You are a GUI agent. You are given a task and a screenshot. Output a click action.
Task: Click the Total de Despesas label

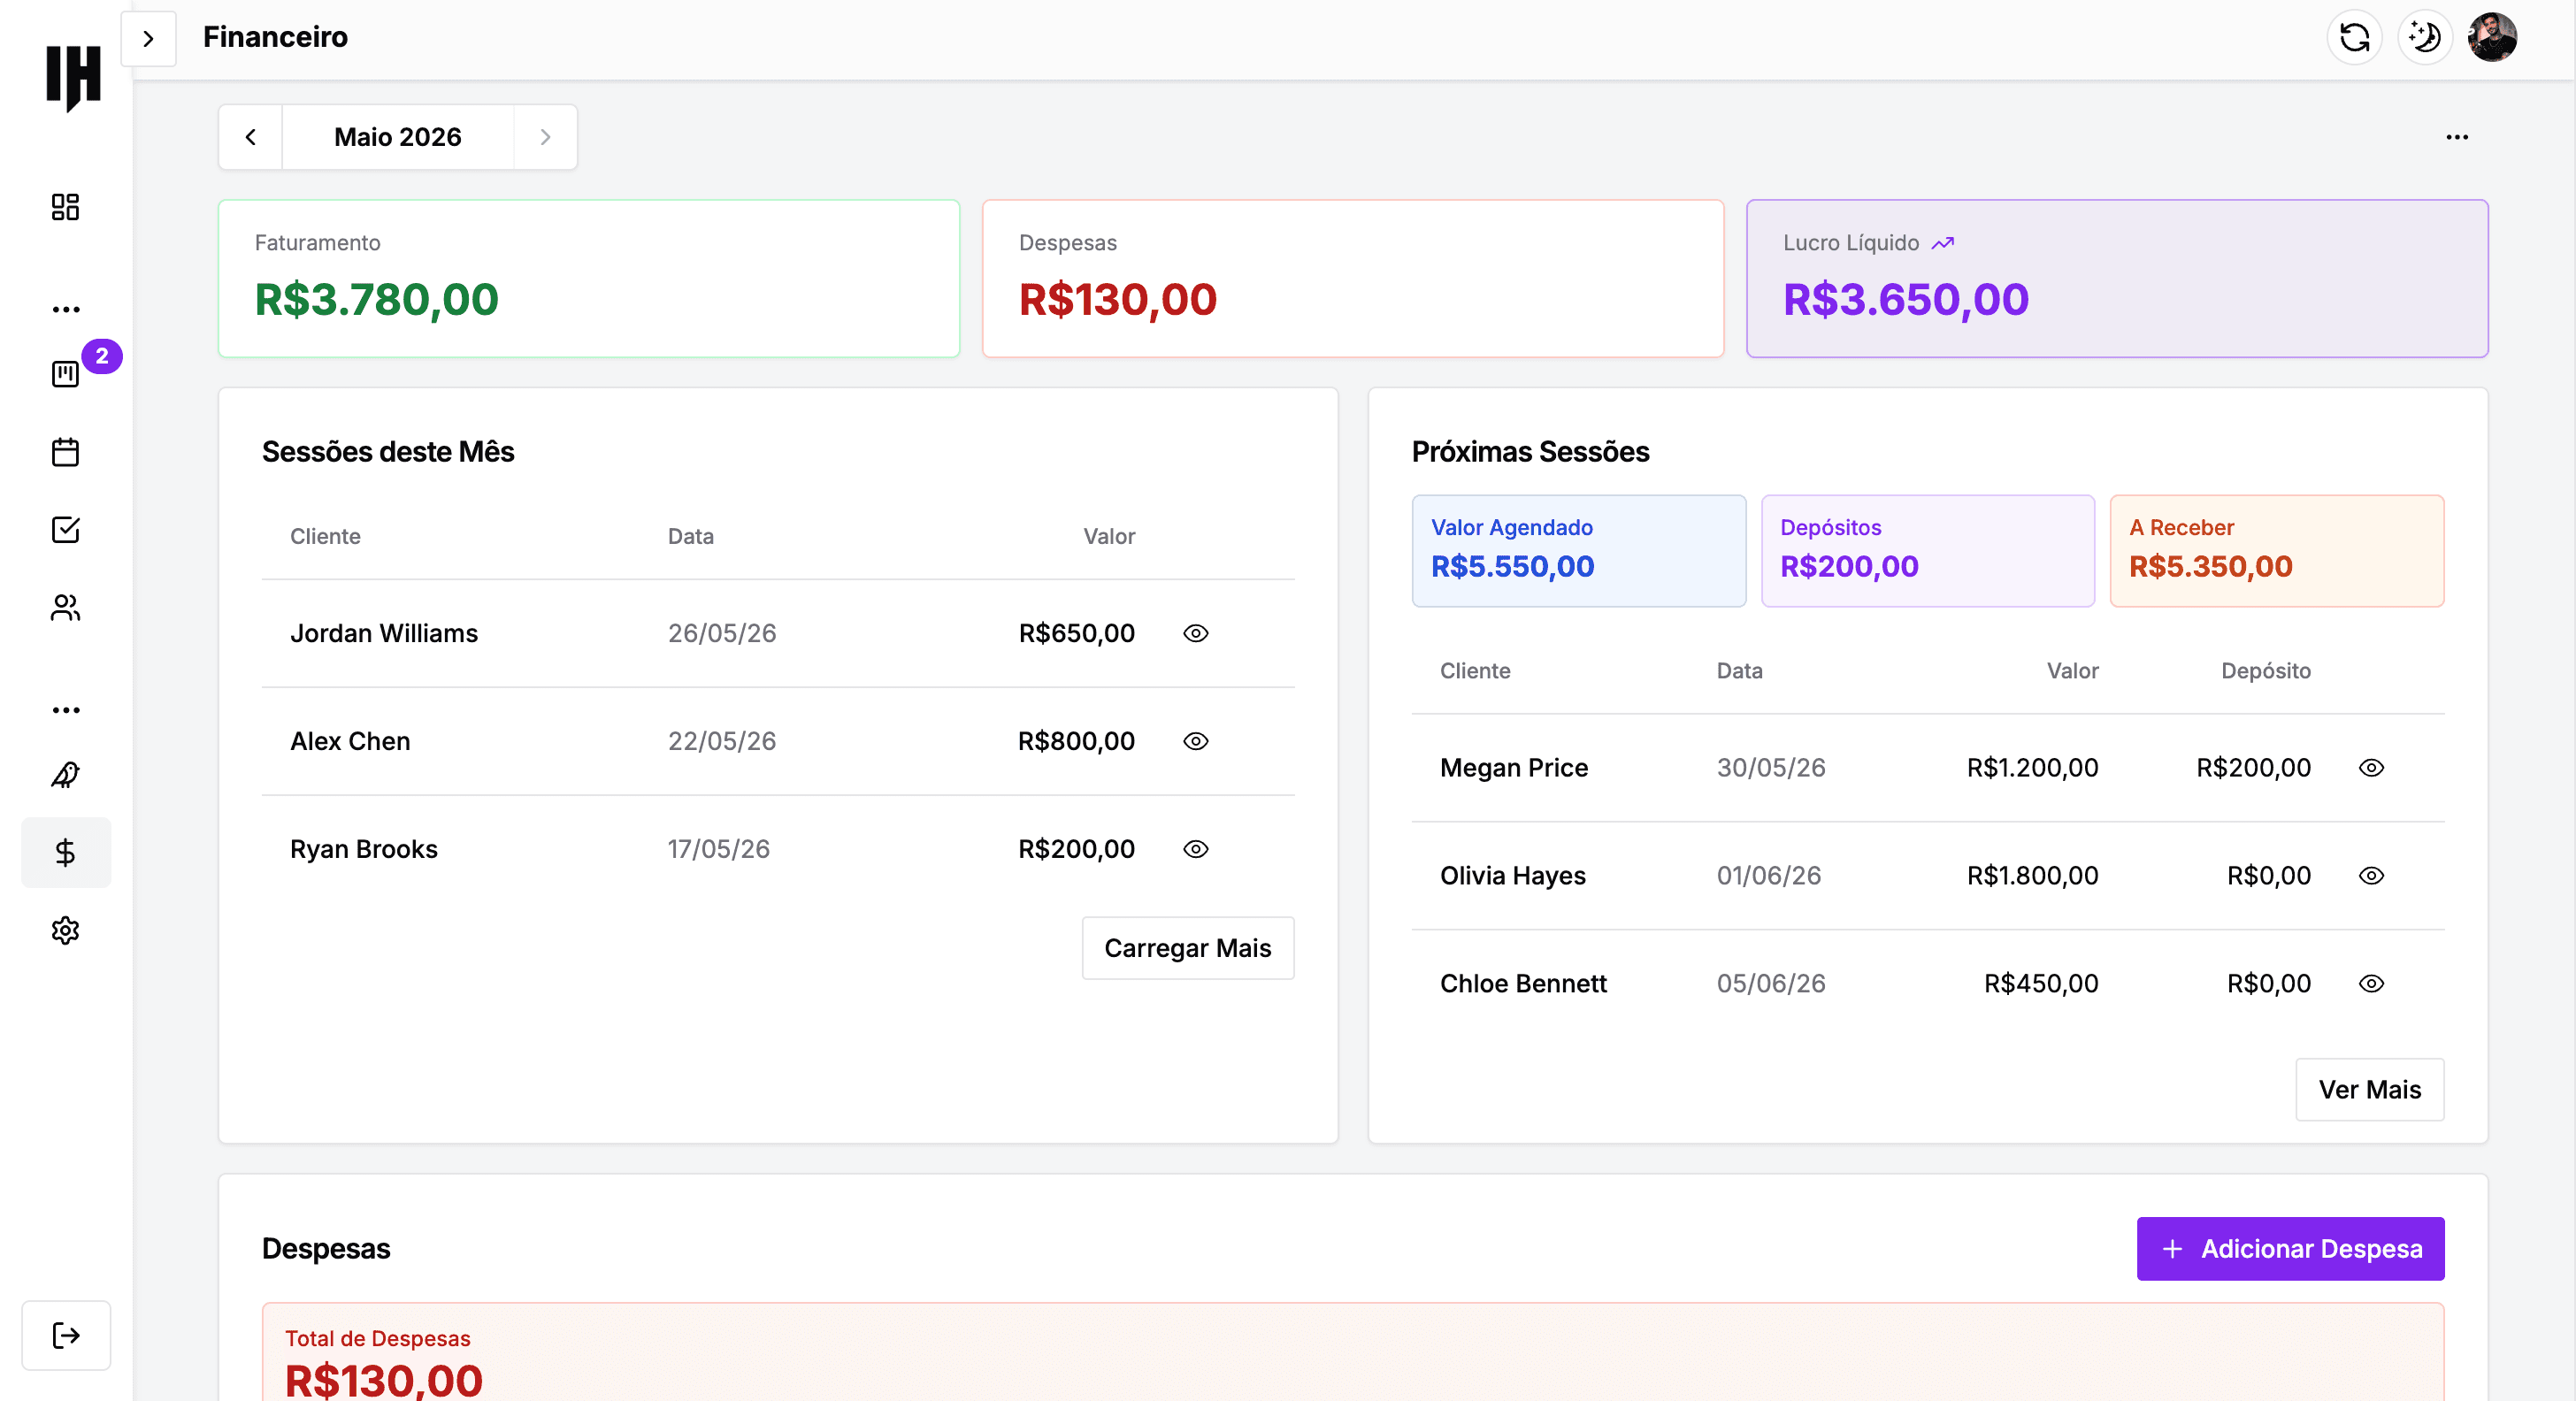pyautogui.click(x=378, y=1339)
